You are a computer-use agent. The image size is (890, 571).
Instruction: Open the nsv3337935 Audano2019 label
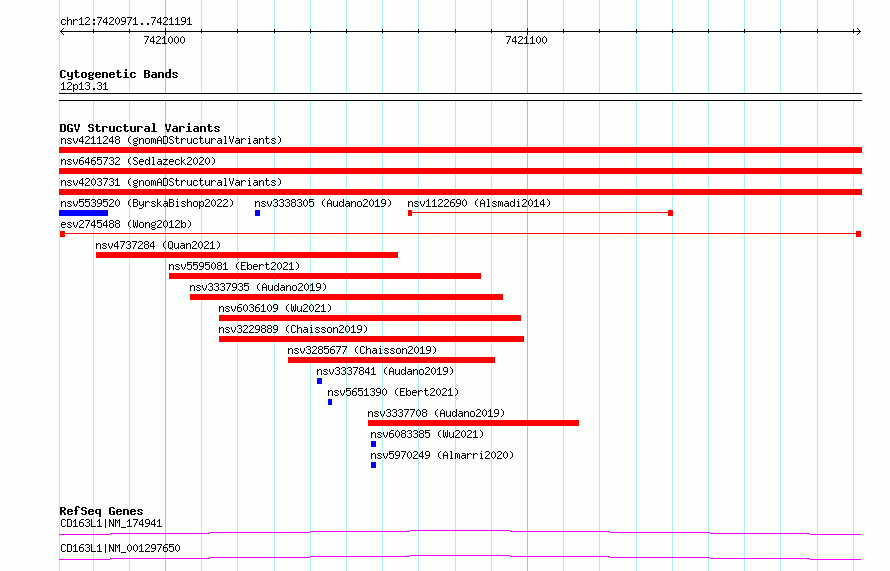coord(258,287)
